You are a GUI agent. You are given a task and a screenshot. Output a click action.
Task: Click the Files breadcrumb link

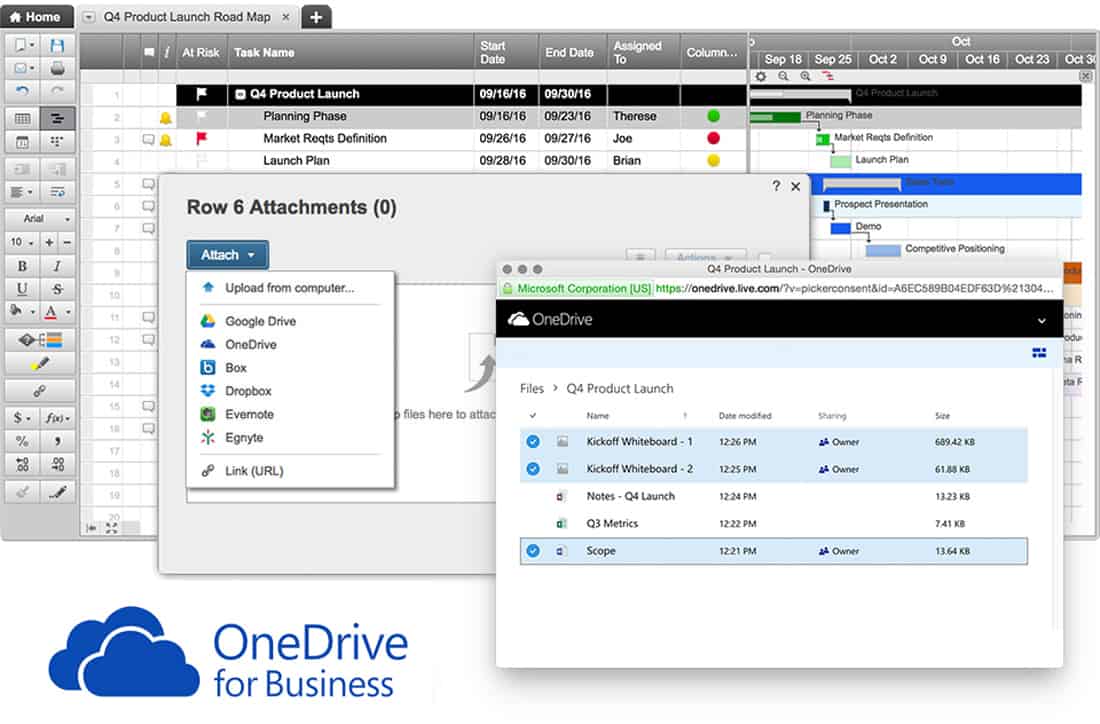tap(532, 389)
